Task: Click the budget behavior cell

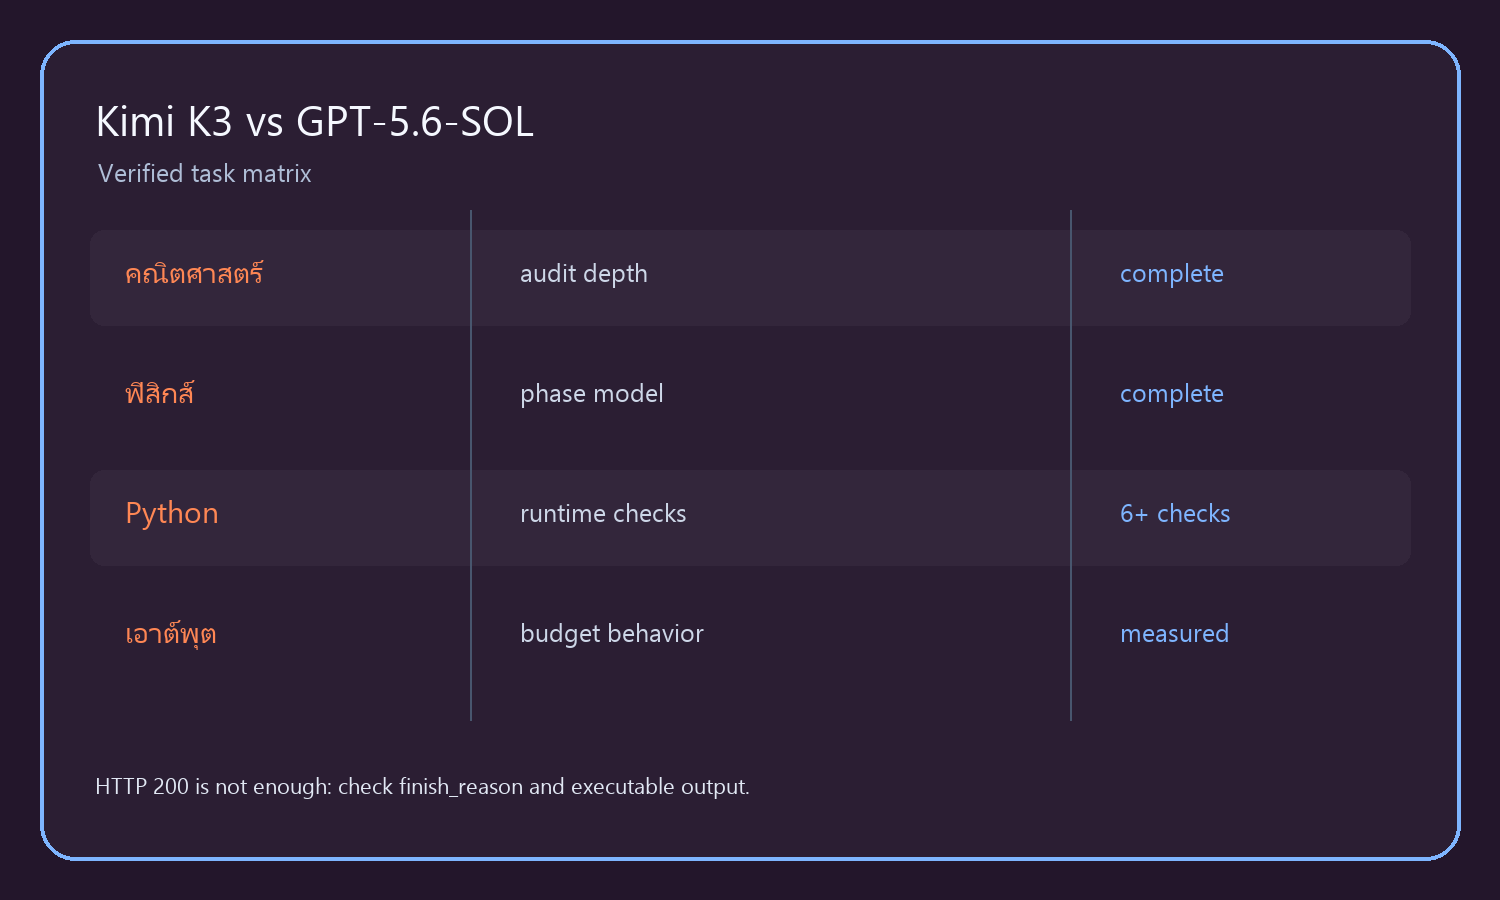Action: tap(612, 634)
